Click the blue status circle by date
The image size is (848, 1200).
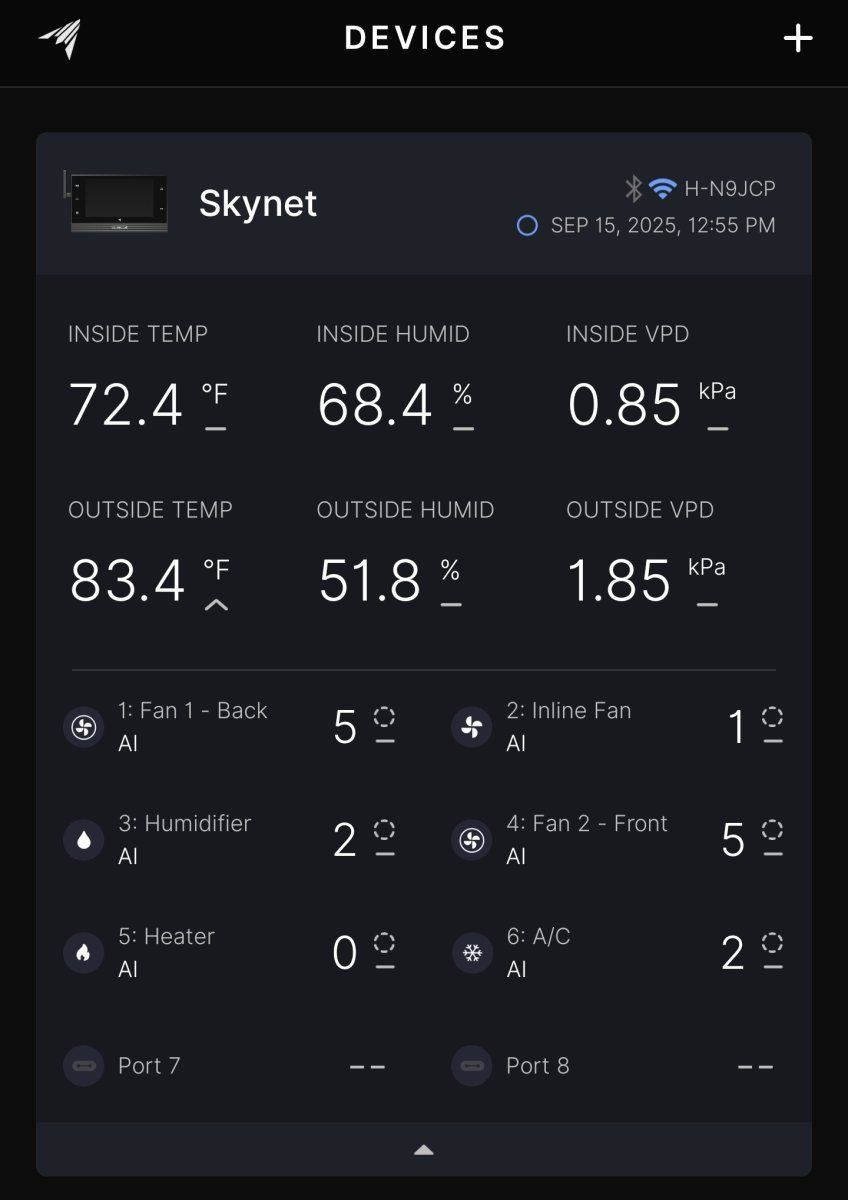[x=527, y=226]
